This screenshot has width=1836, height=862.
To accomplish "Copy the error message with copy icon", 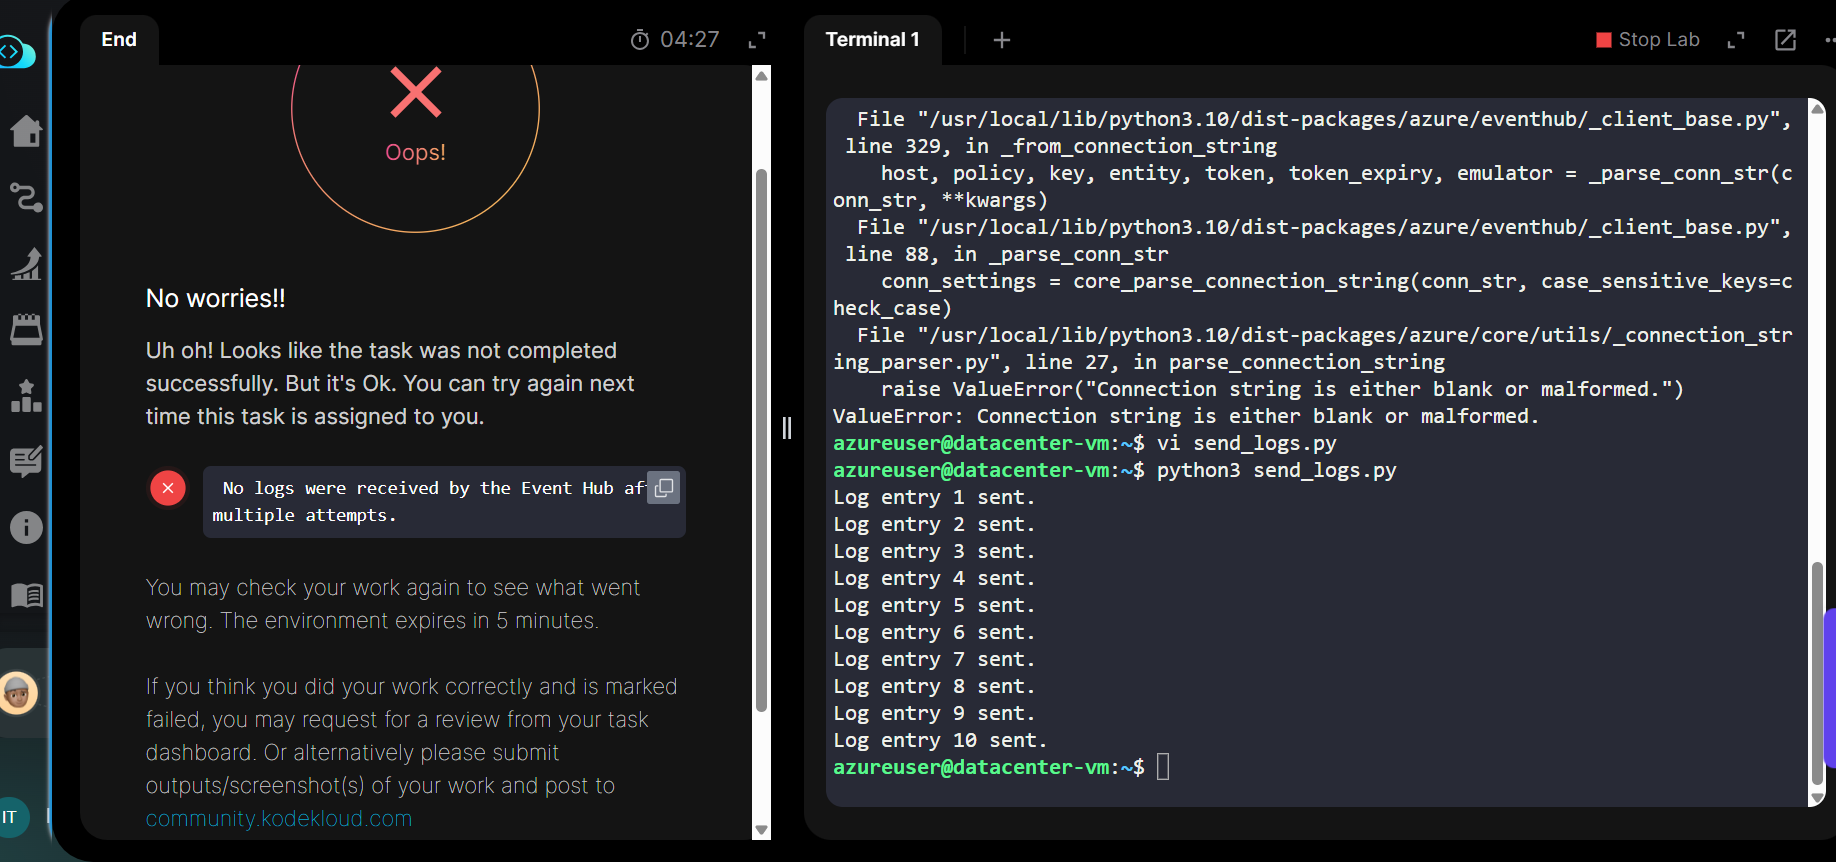I will pyautogui.click(x=663, y=488).
